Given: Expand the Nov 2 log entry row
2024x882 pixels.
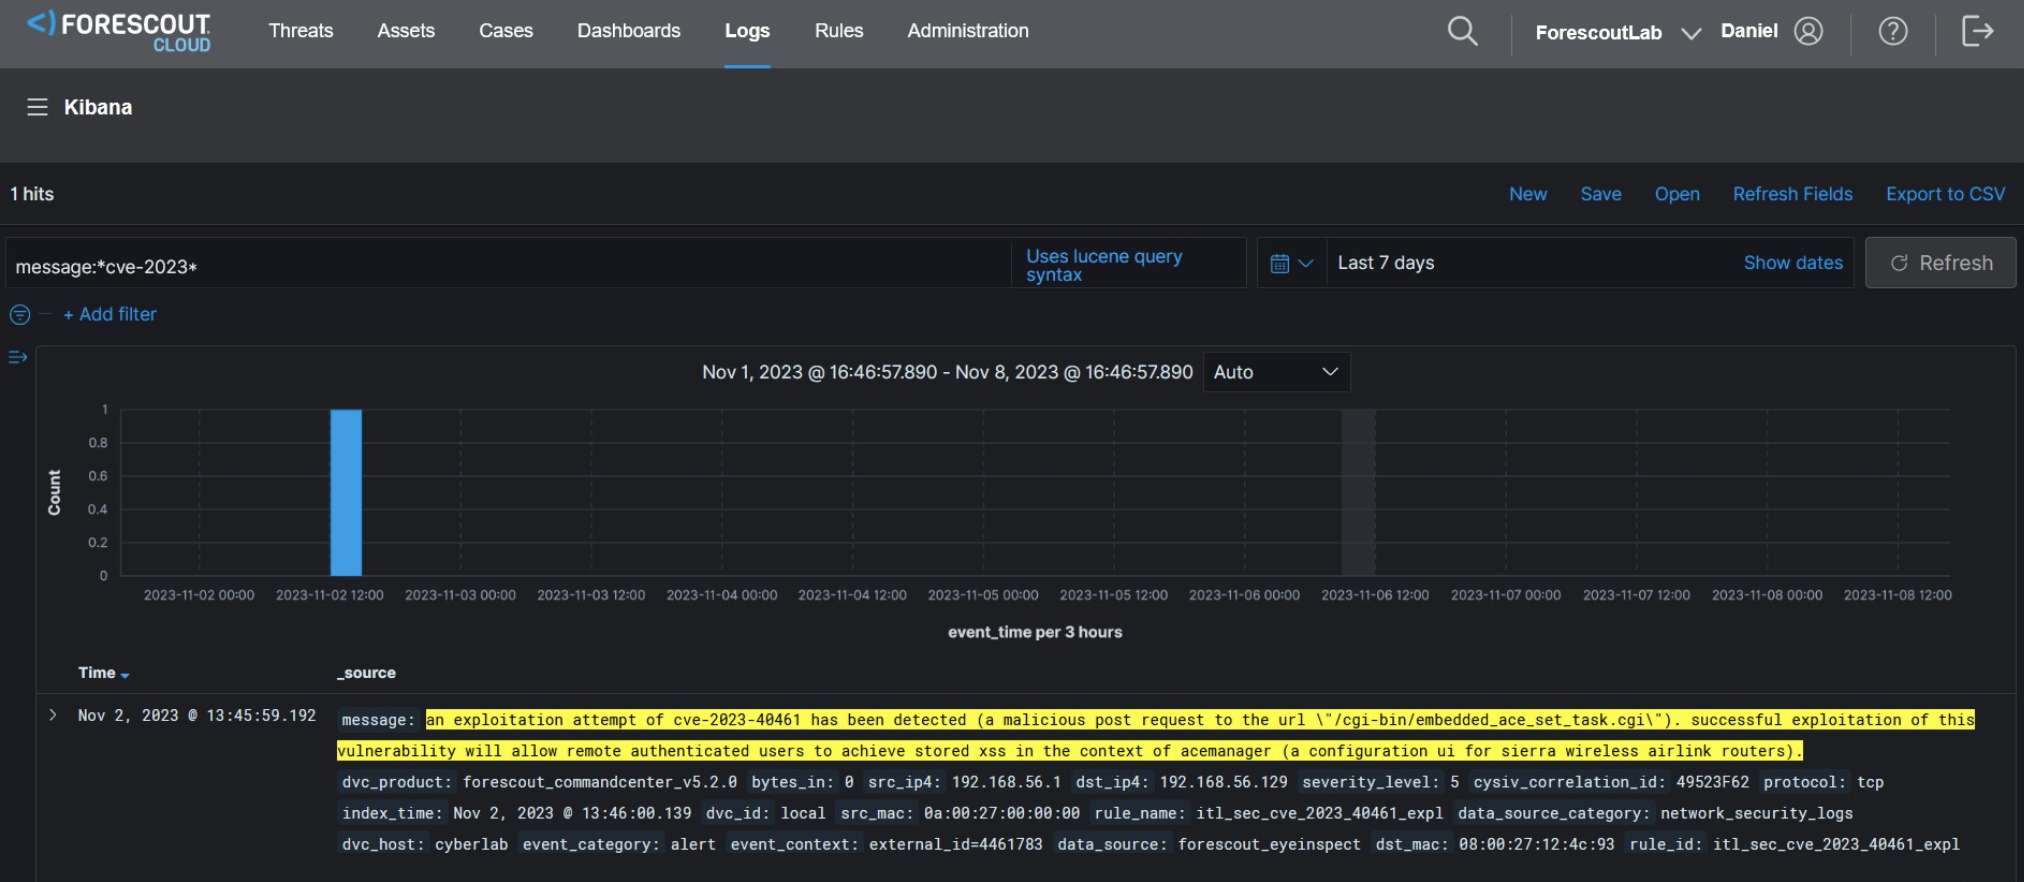Looking at the screenshot, I should coord(53,715).
